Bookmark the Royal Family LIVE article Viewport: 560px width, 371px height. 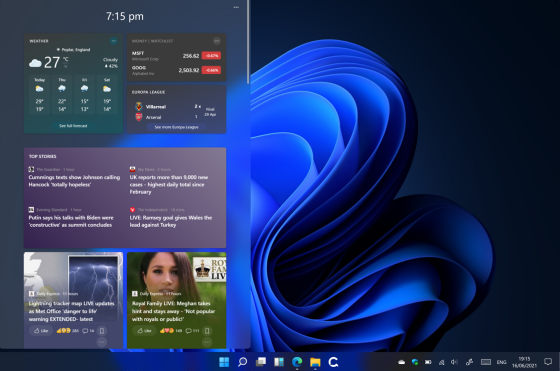(207, 331)
